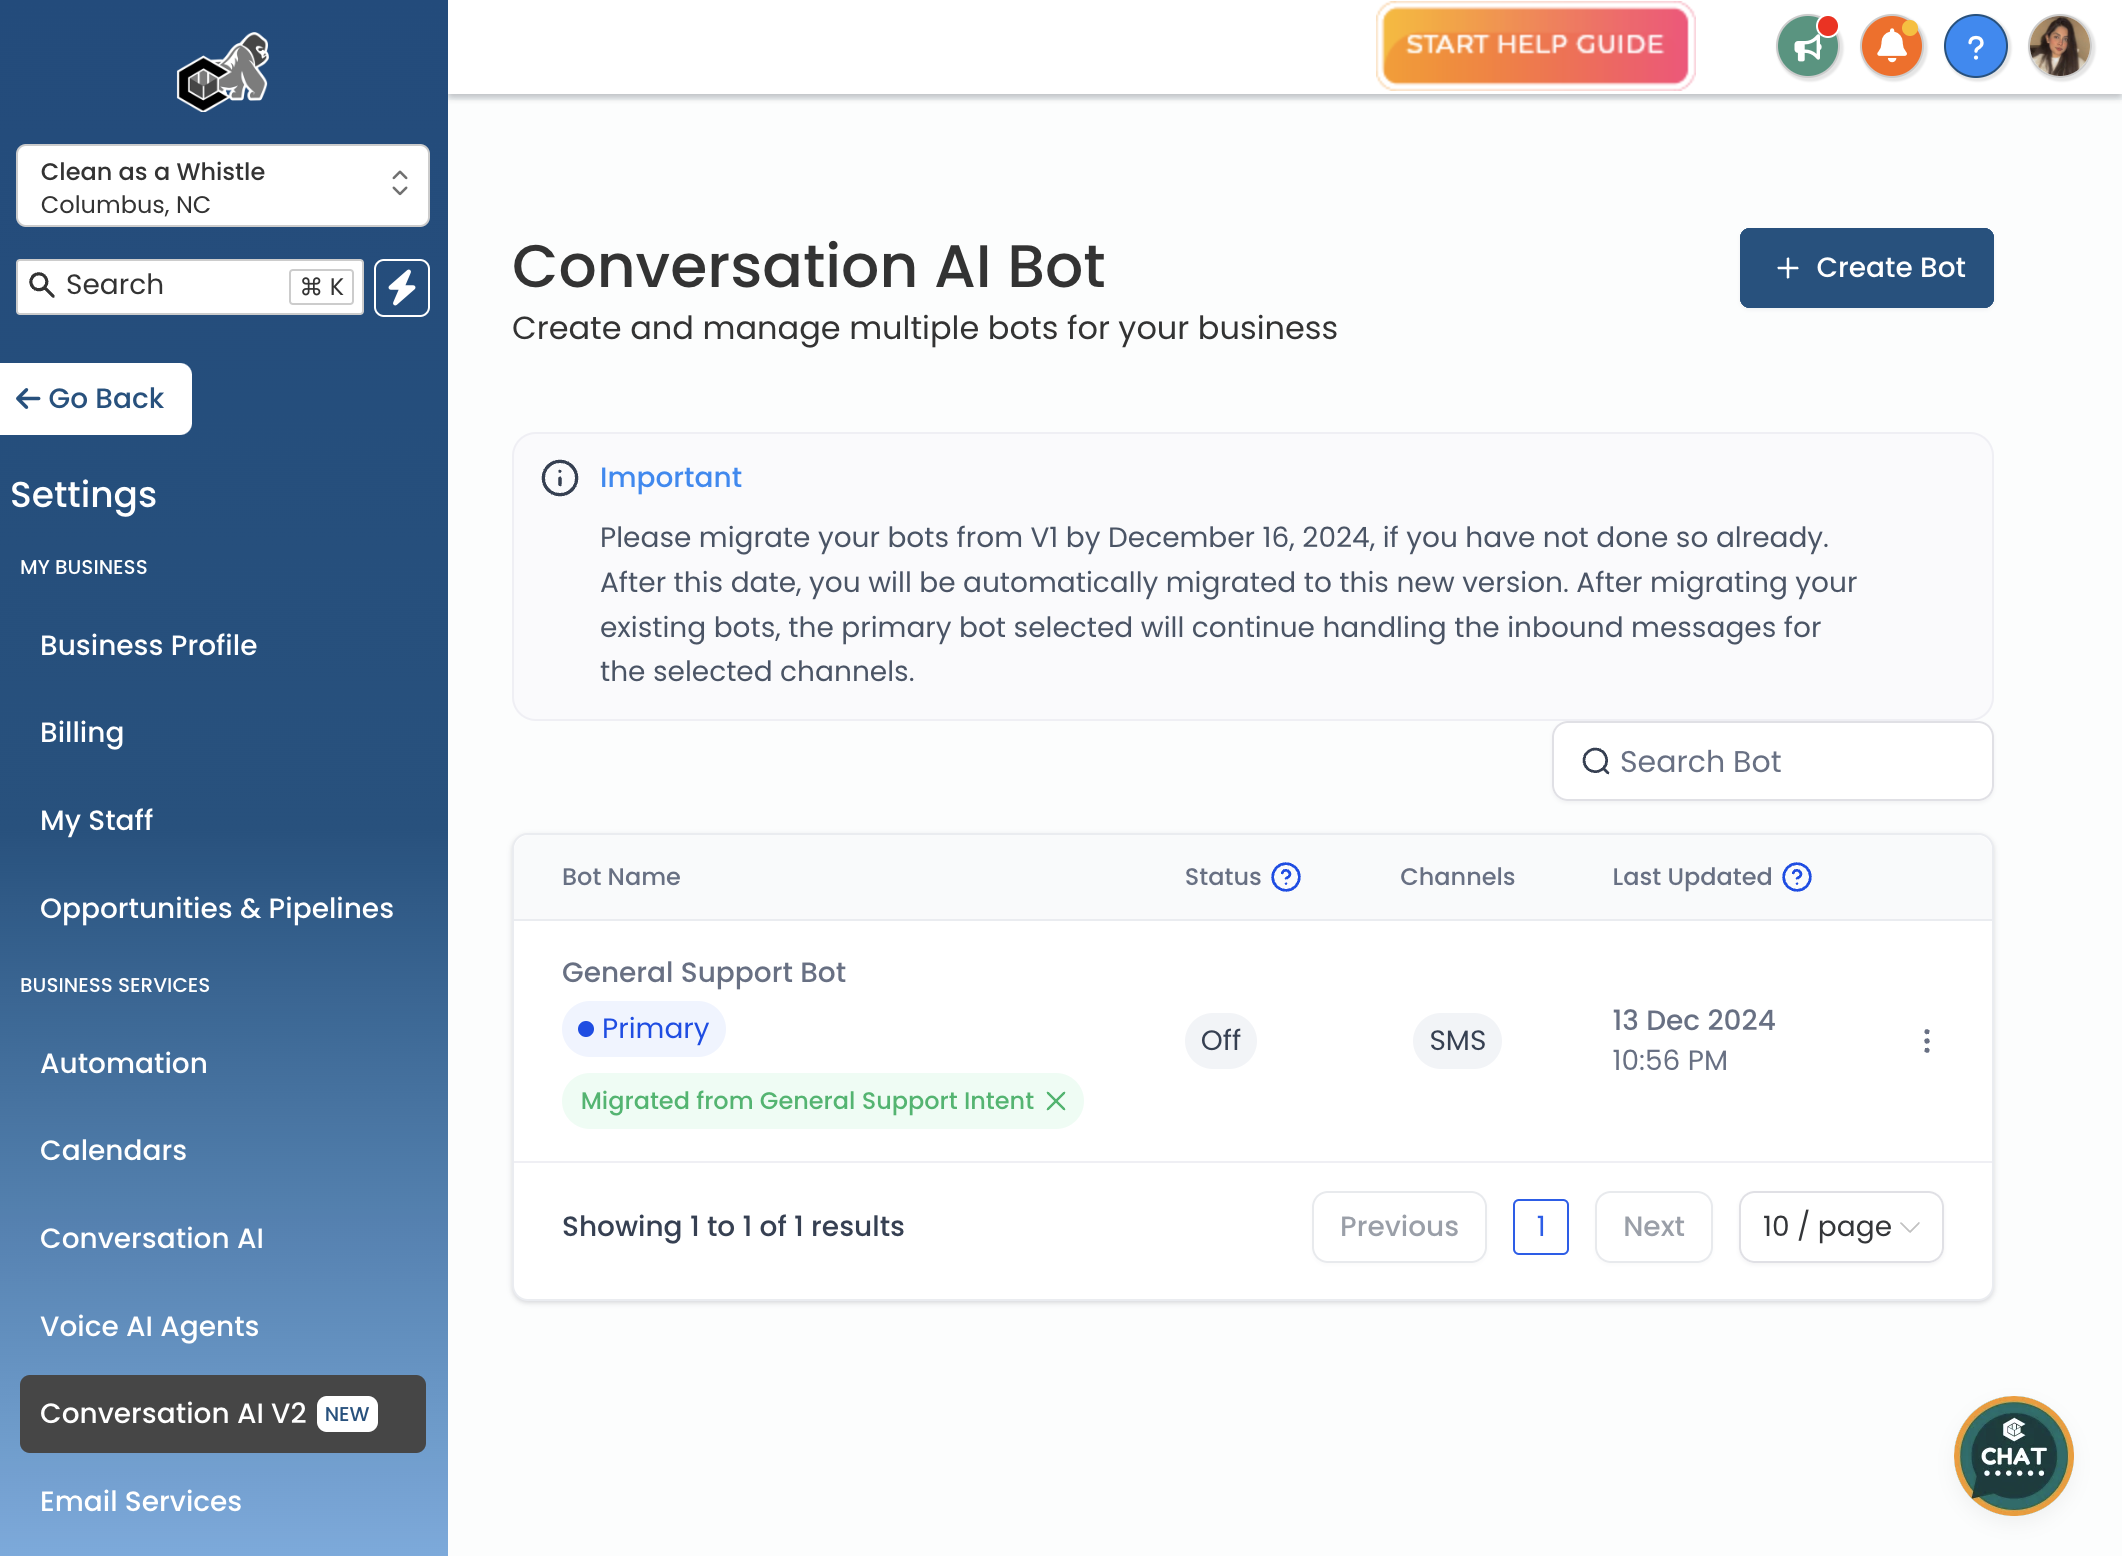The height and width of the screenshot is (1556, 2122).
Task: Click the Previous pagination button
Action: (1399, 1226)
